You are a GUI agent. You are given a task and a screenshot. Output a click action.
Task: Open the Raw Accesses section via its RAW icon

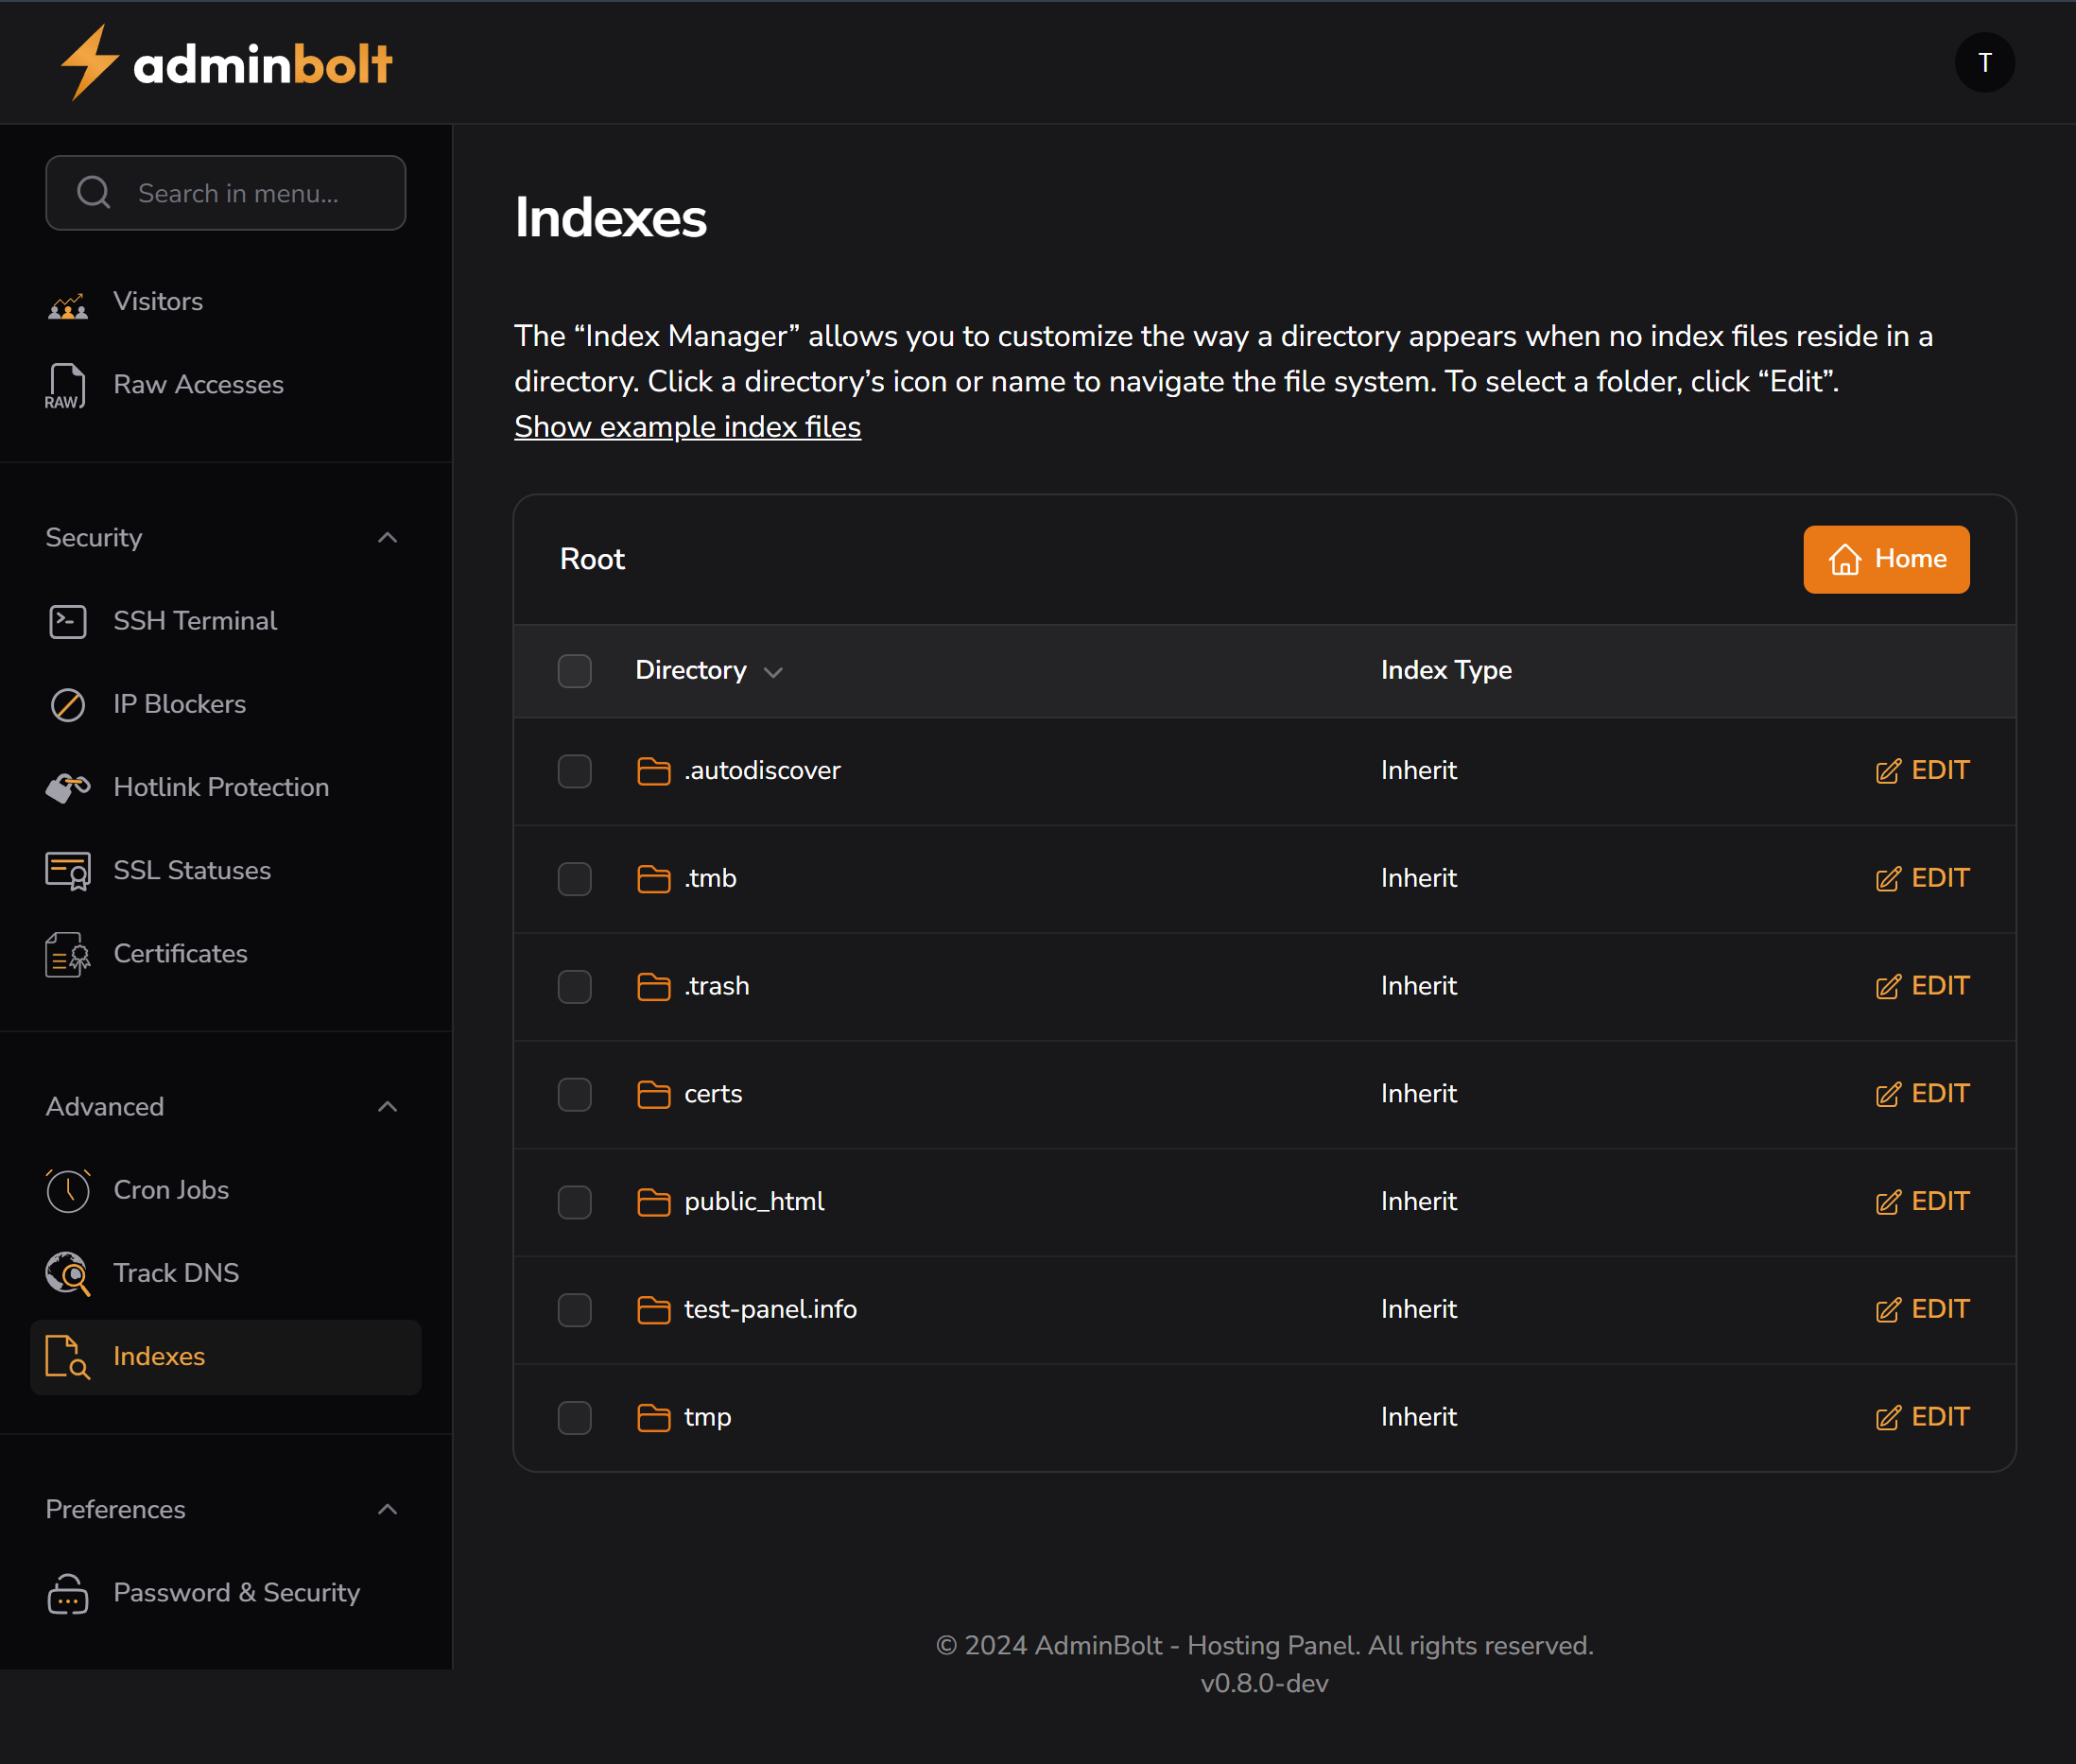point(65,386)
